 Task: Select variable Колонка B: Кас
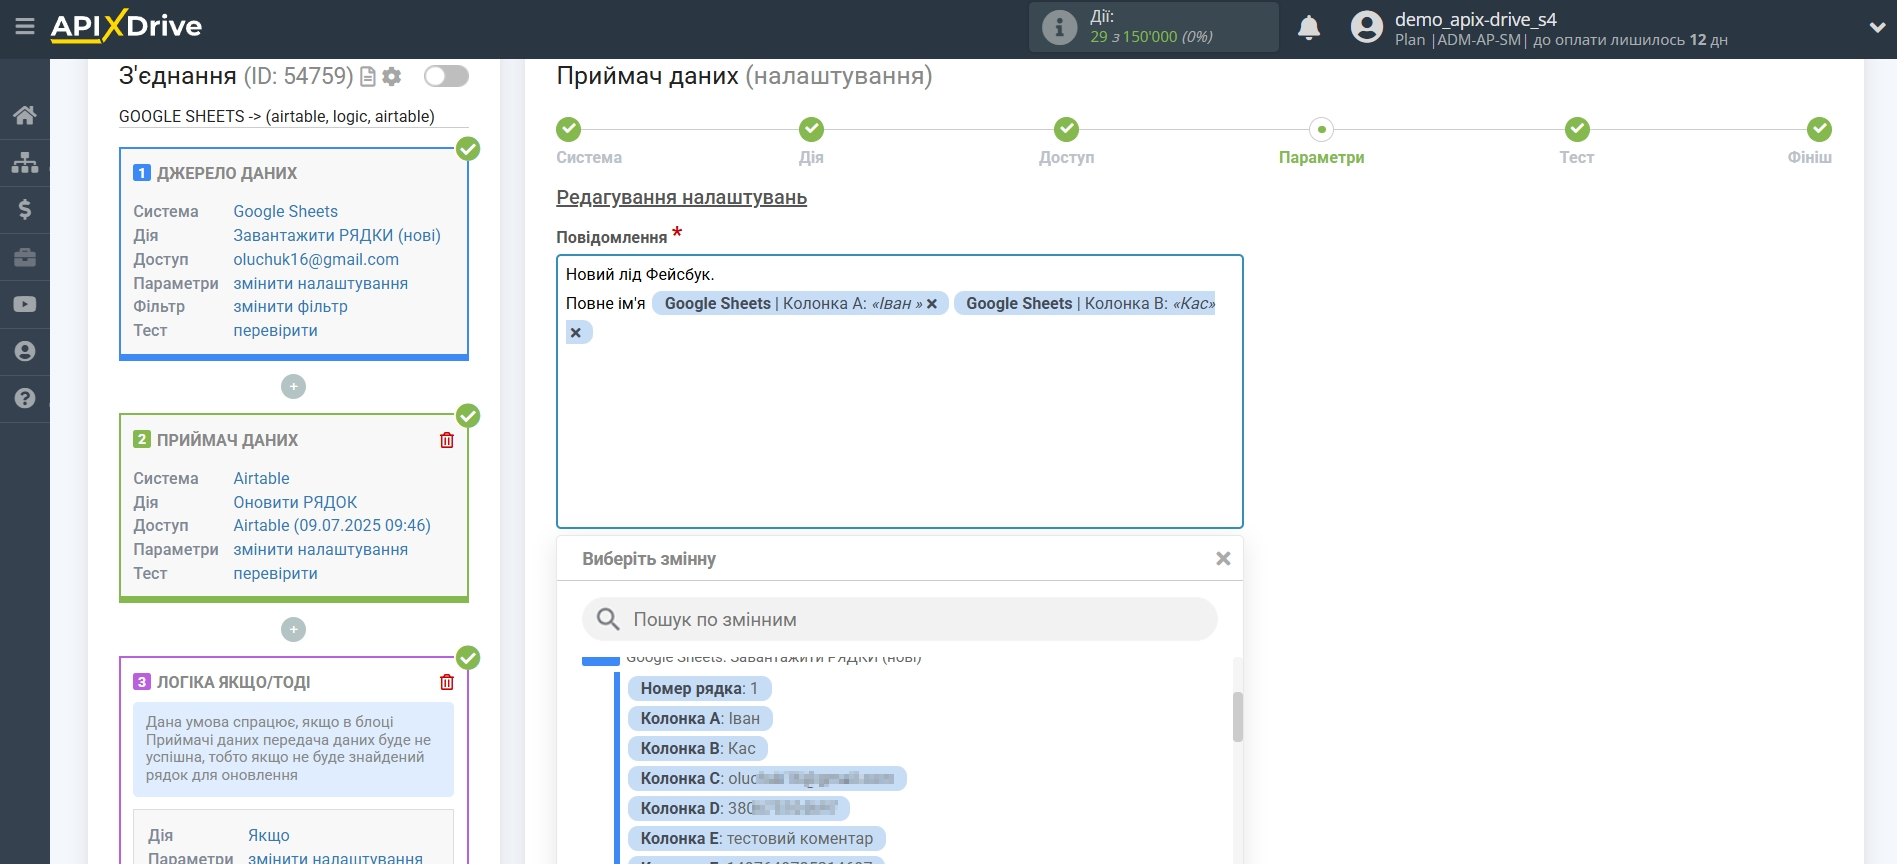click(x=698, y=748)
